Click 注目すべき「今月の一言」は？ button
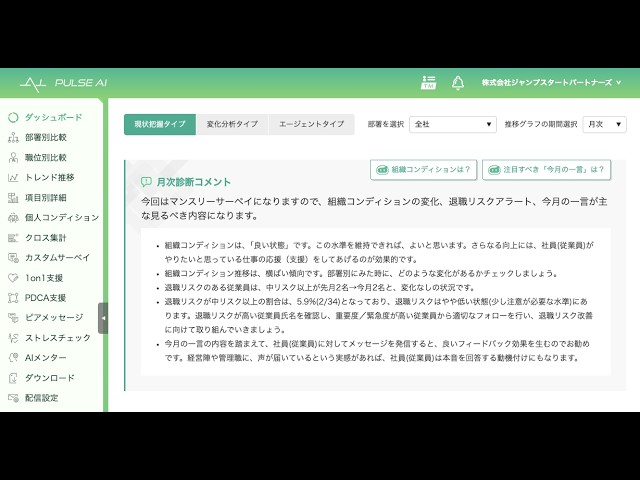Screen dimensions: 640x480 click(547, 170)
